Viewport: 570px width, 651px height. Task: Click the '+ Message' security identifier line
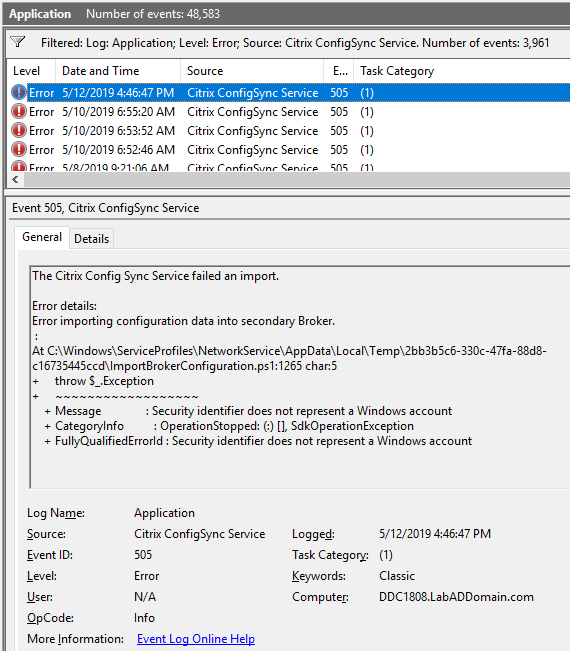[x=248, y=411]
